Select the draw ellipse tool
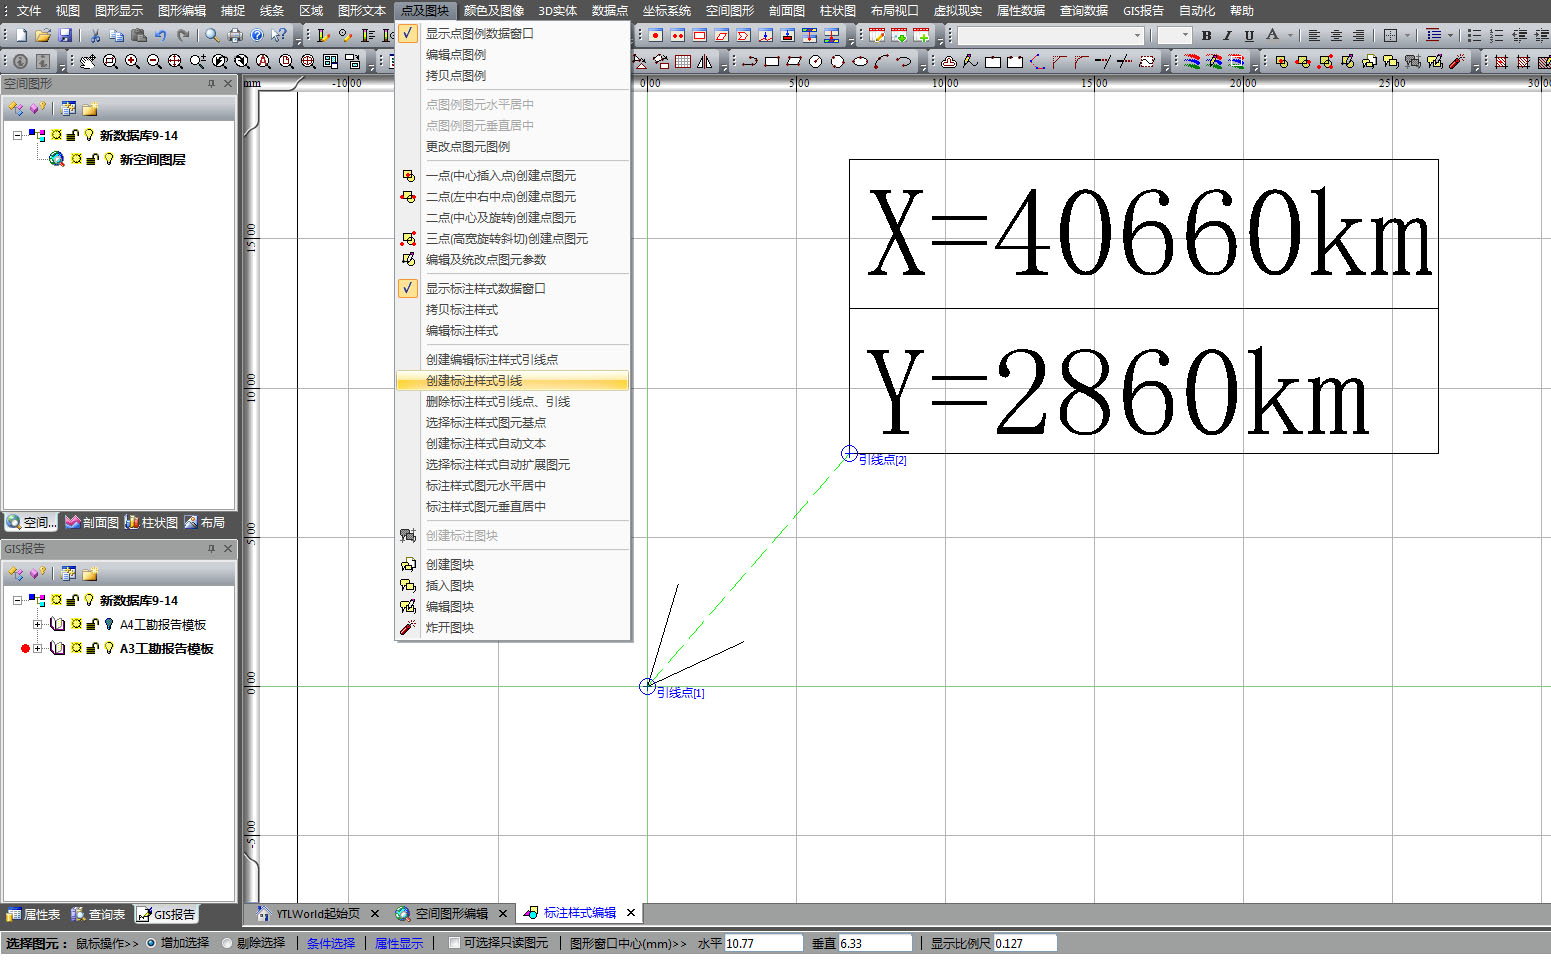The image size is (1551, 968). coord(860,61)
